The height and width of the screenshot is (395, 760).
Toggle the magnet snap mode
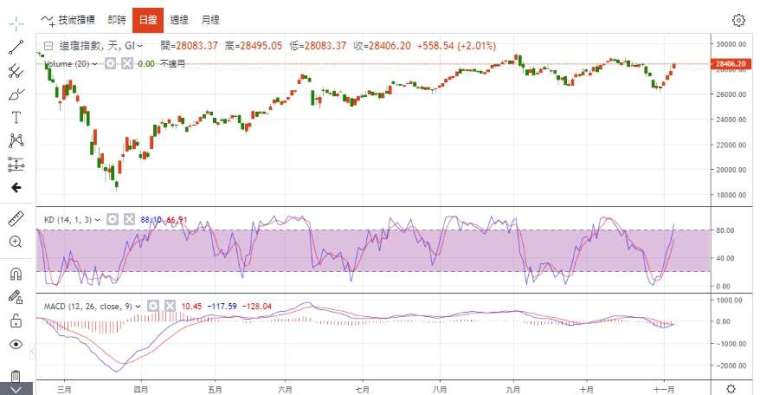(16, 274)
